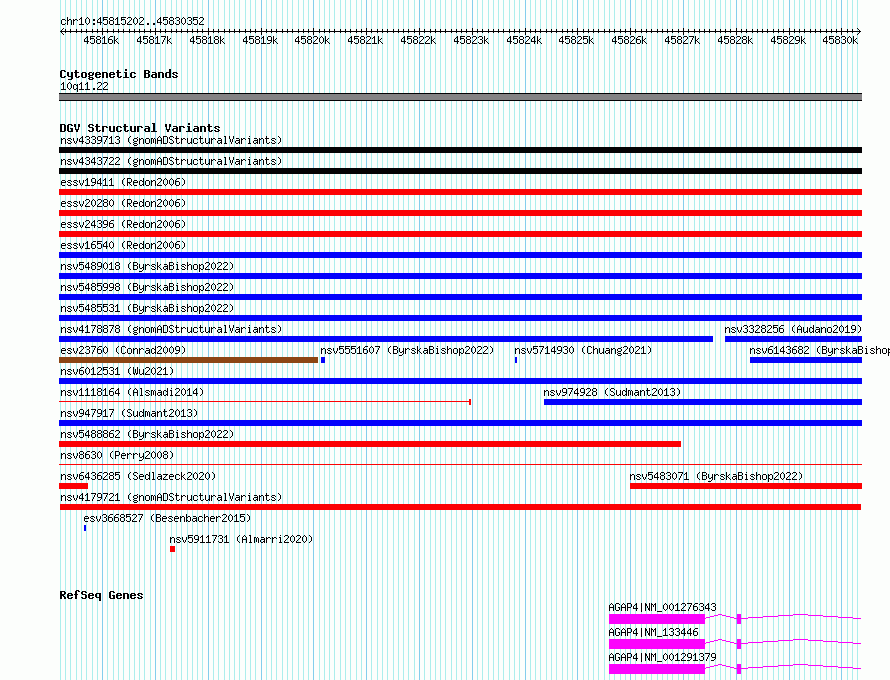Click nsv5485998 (ByrskaBishop2022) label
Viewport: 890px width, 680px height.
(x=147, y=287)
